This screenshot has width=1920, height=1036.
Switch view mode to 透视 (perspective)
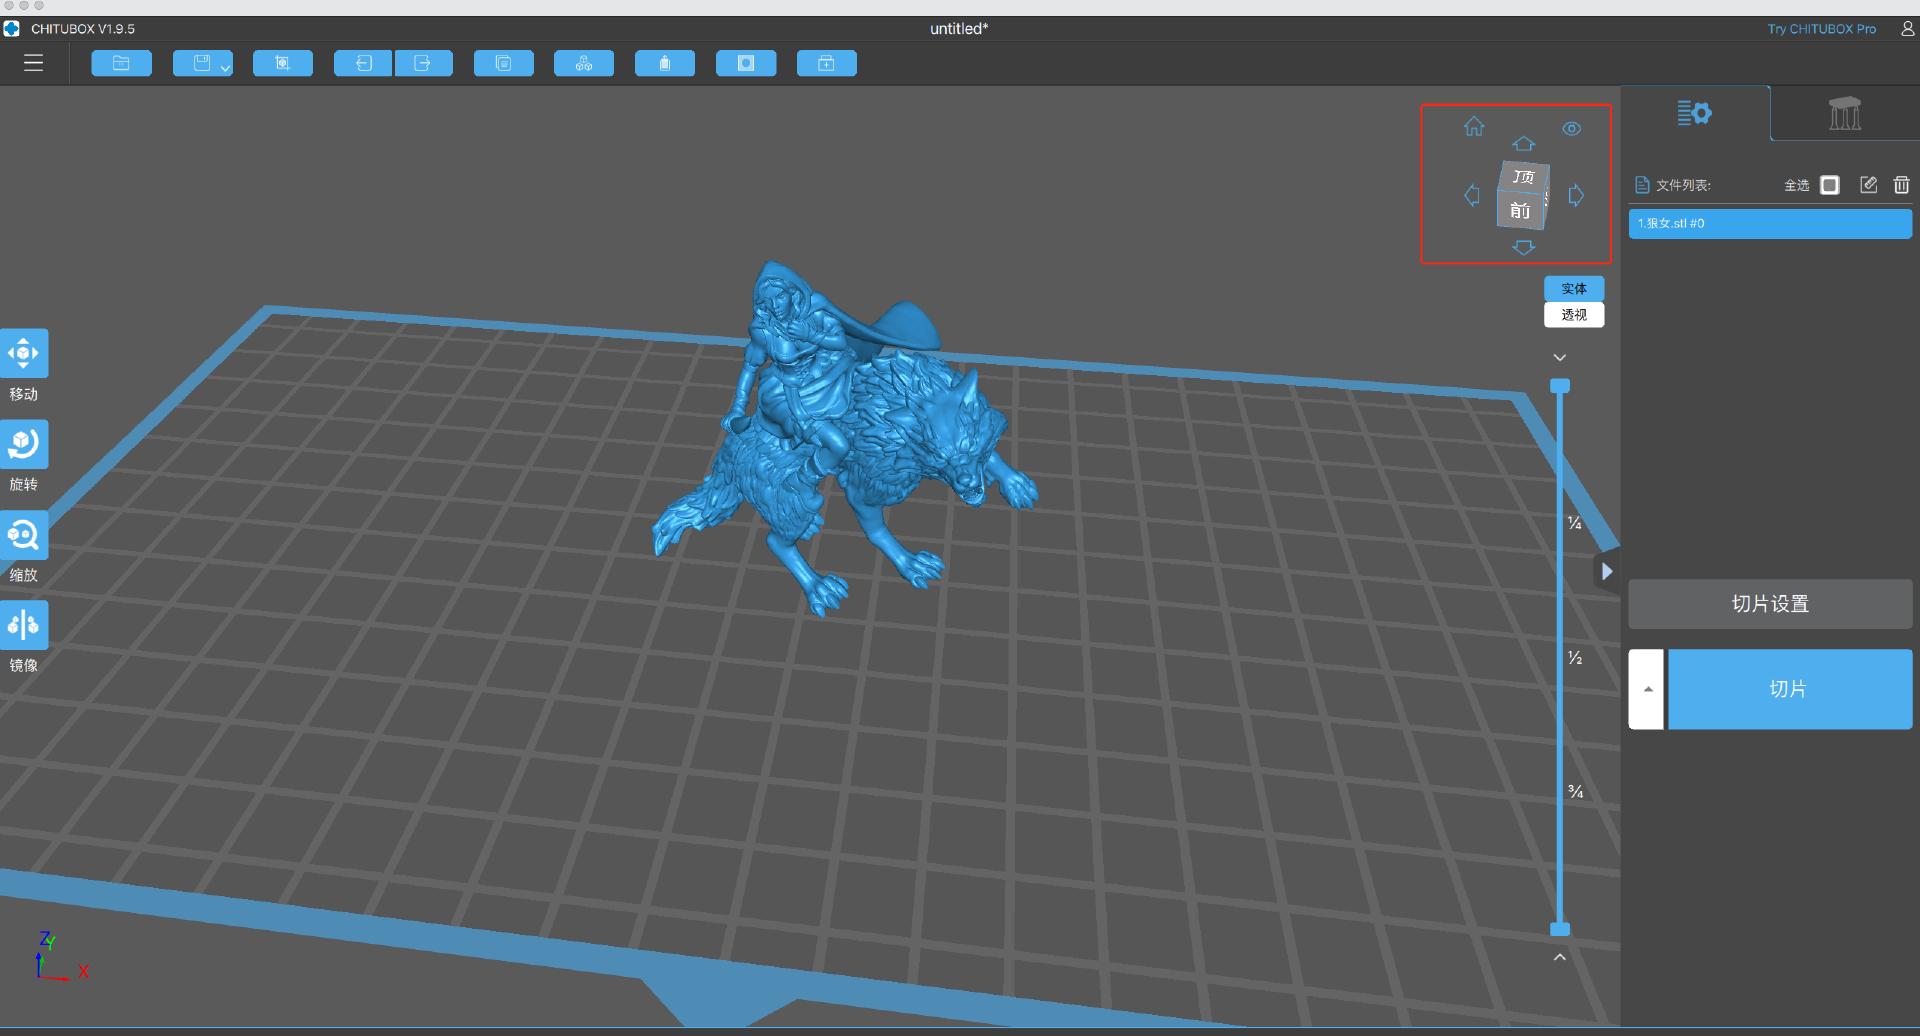pos(1573,314)
